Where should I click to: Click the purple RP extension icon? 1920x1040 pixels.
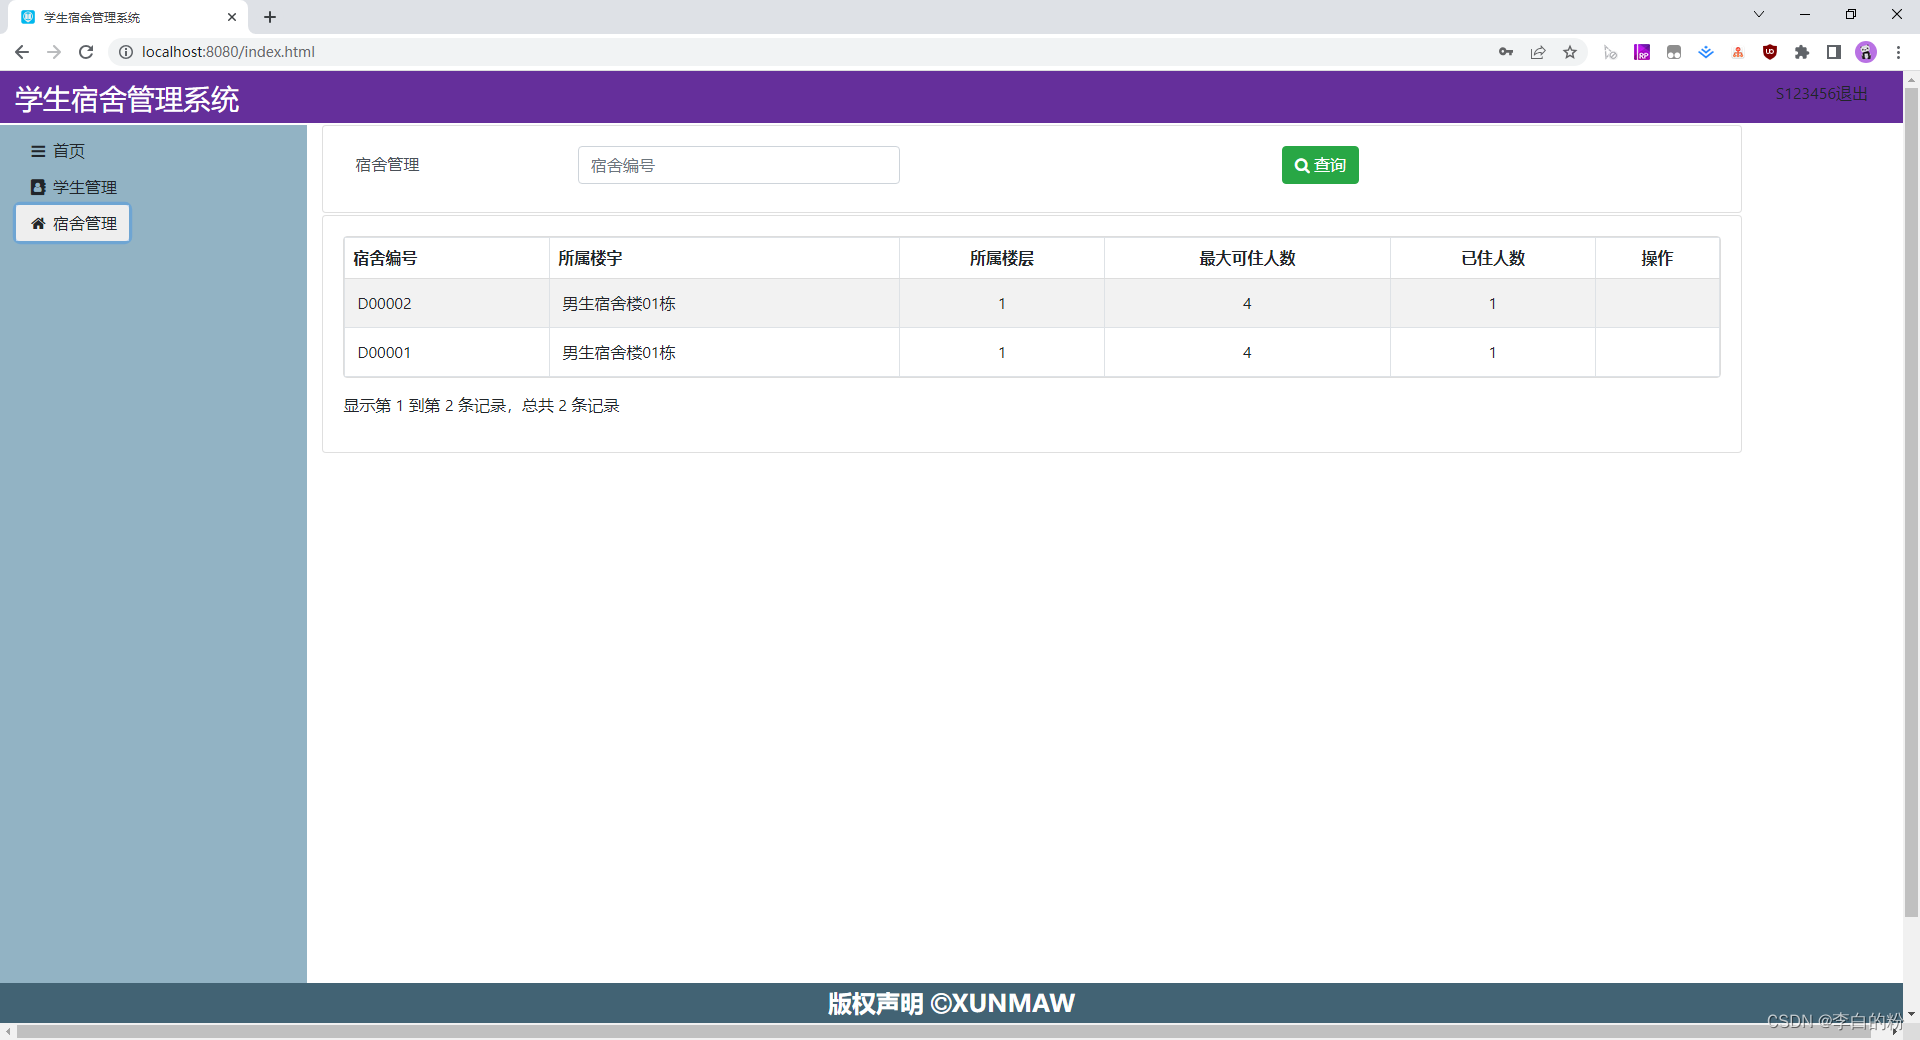click(x=1642, y=52)
